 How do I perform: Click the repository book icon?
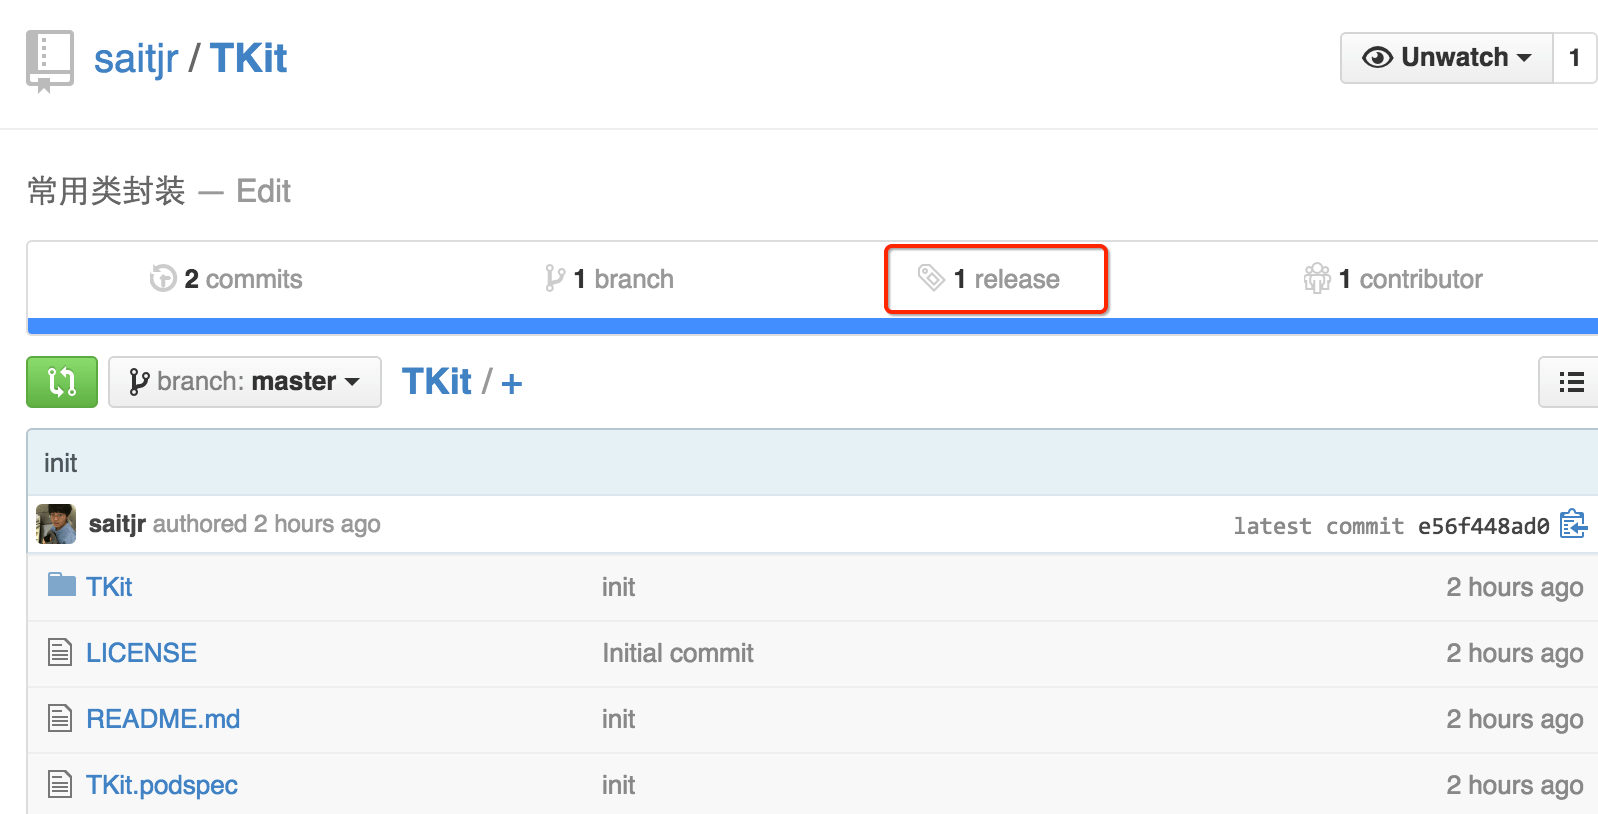point(49,60)
